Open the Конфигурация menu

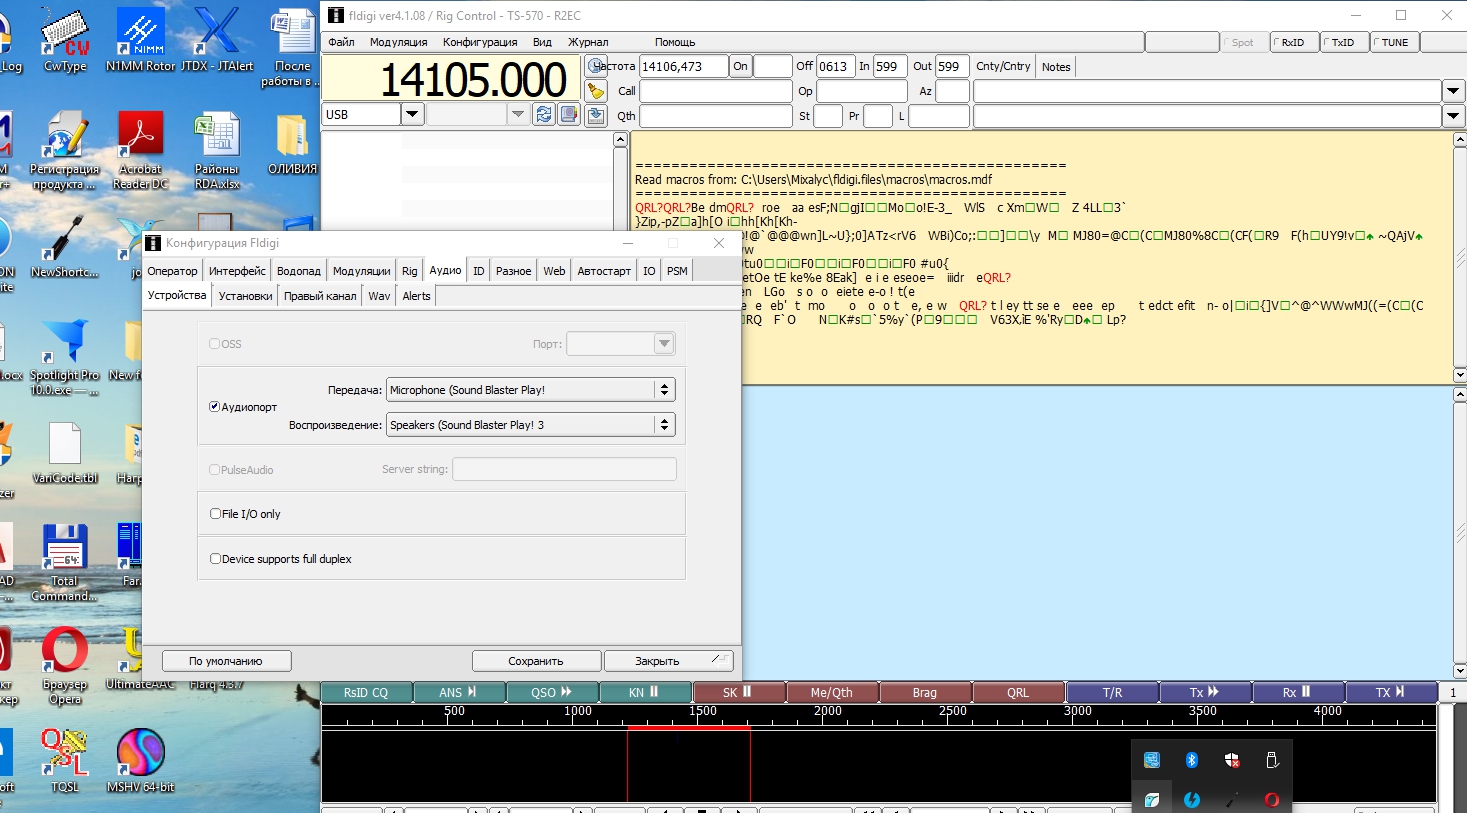click(x=480, y=42)
